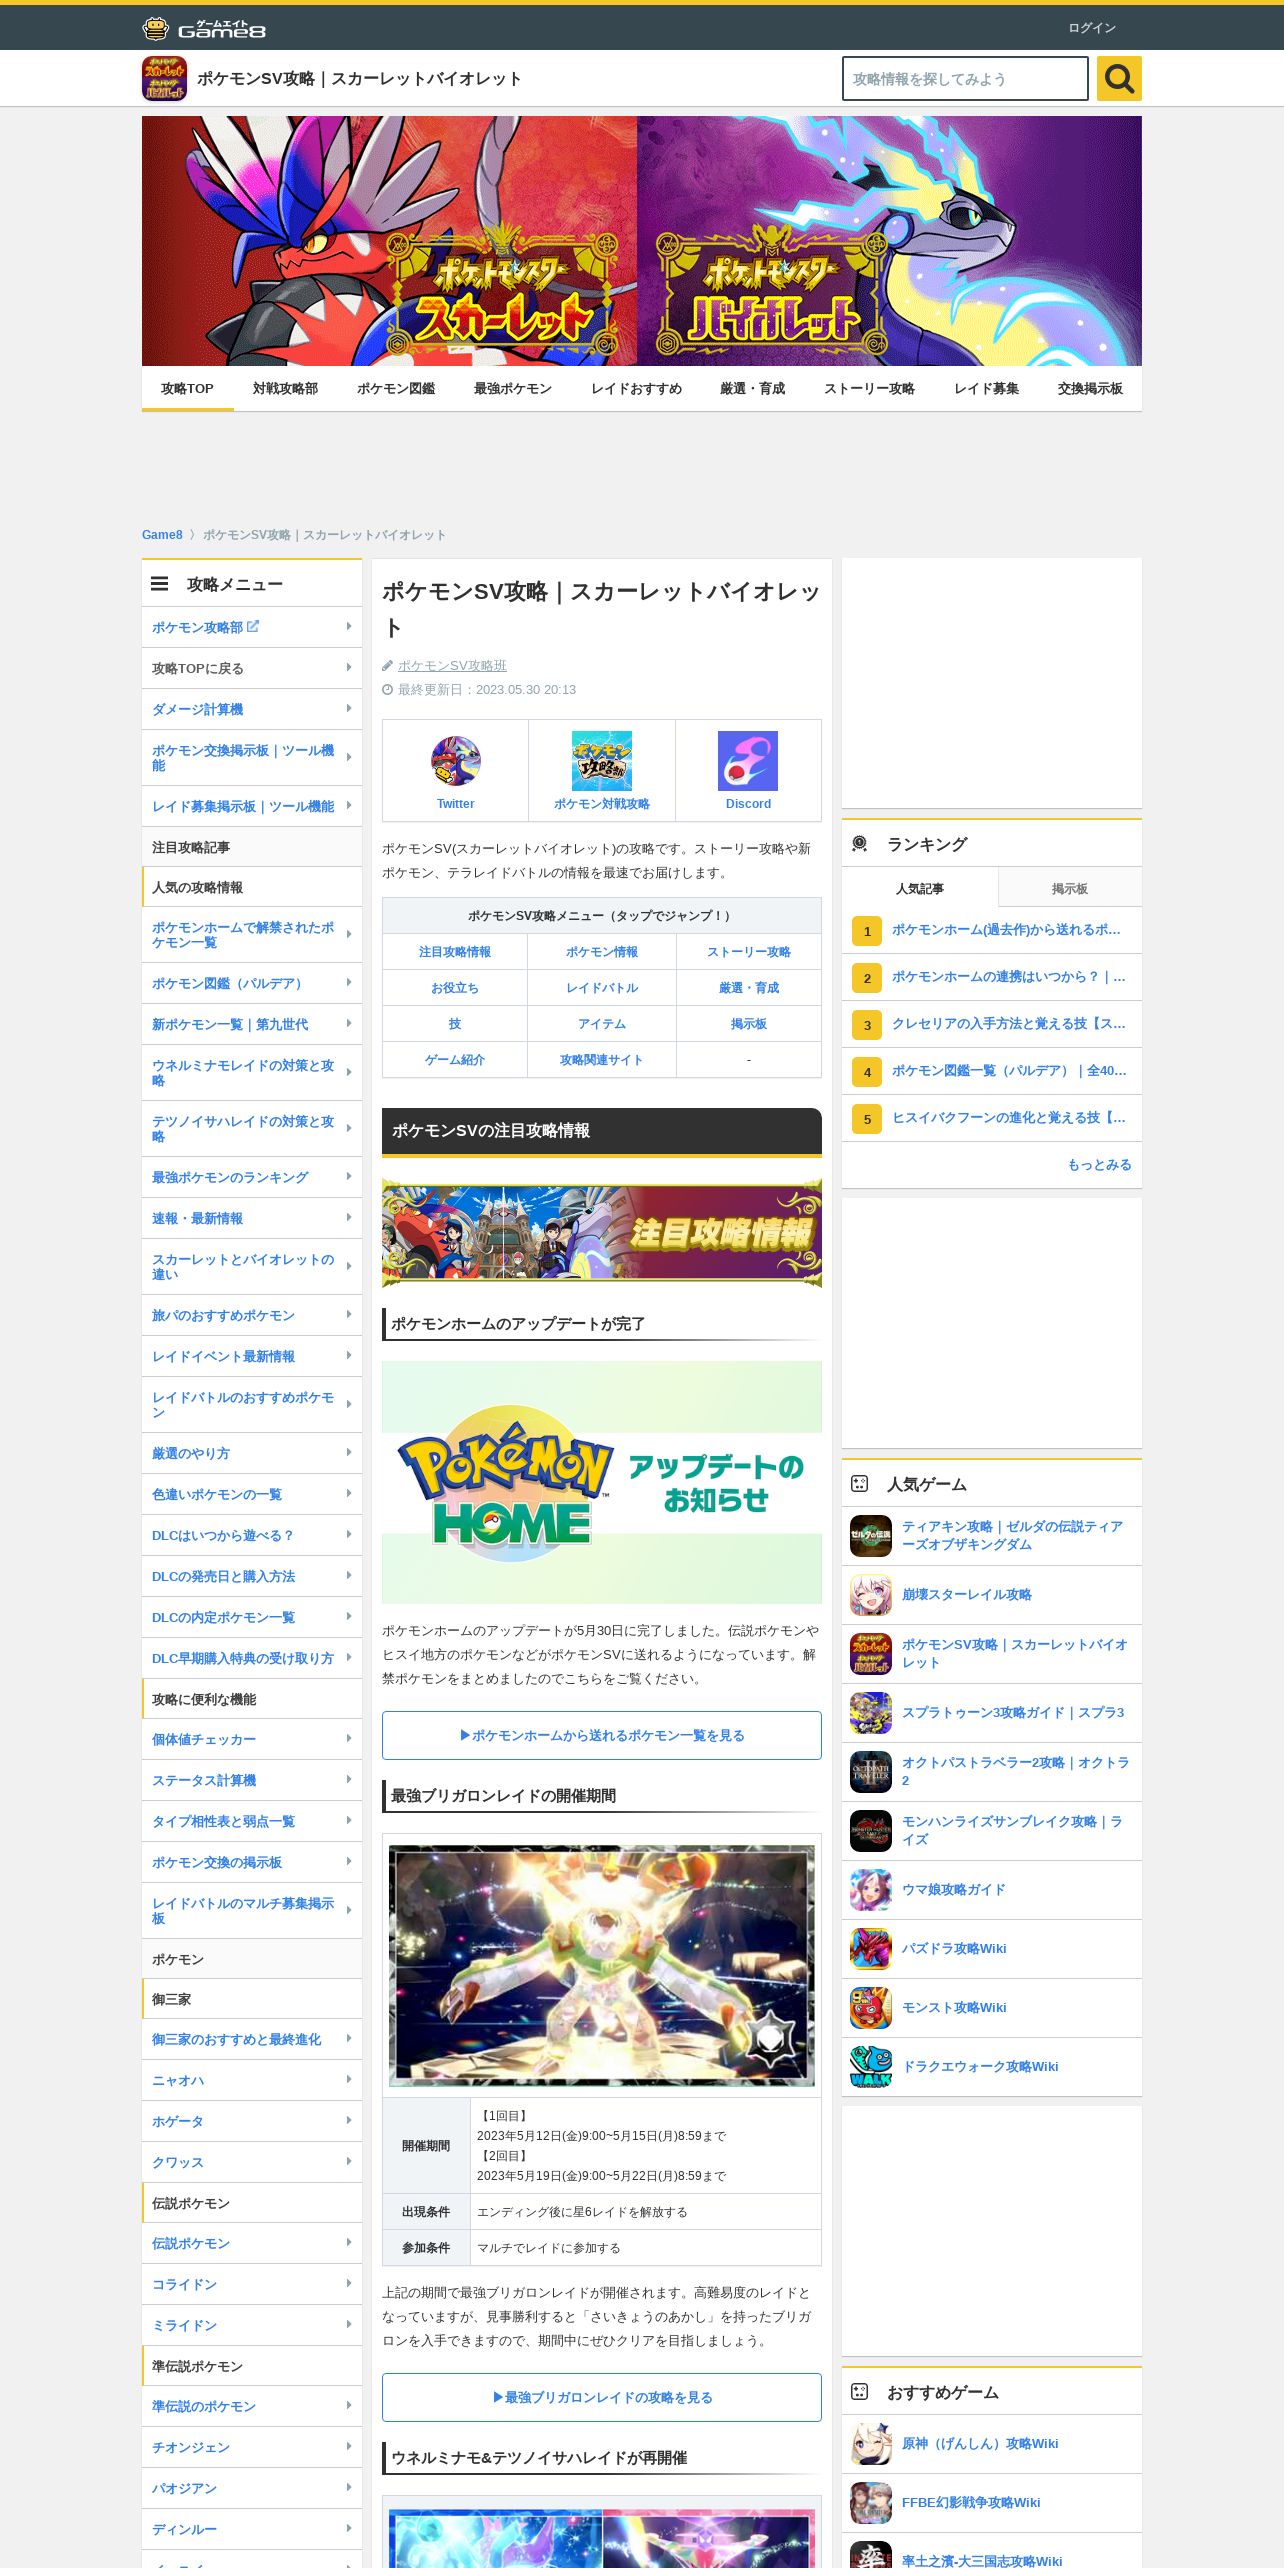Image resolution: width=1284 pixels, height=2568 pixels.
Task: Select the 対戦攻略部 navigation tab
Action: tap(285, 389)
